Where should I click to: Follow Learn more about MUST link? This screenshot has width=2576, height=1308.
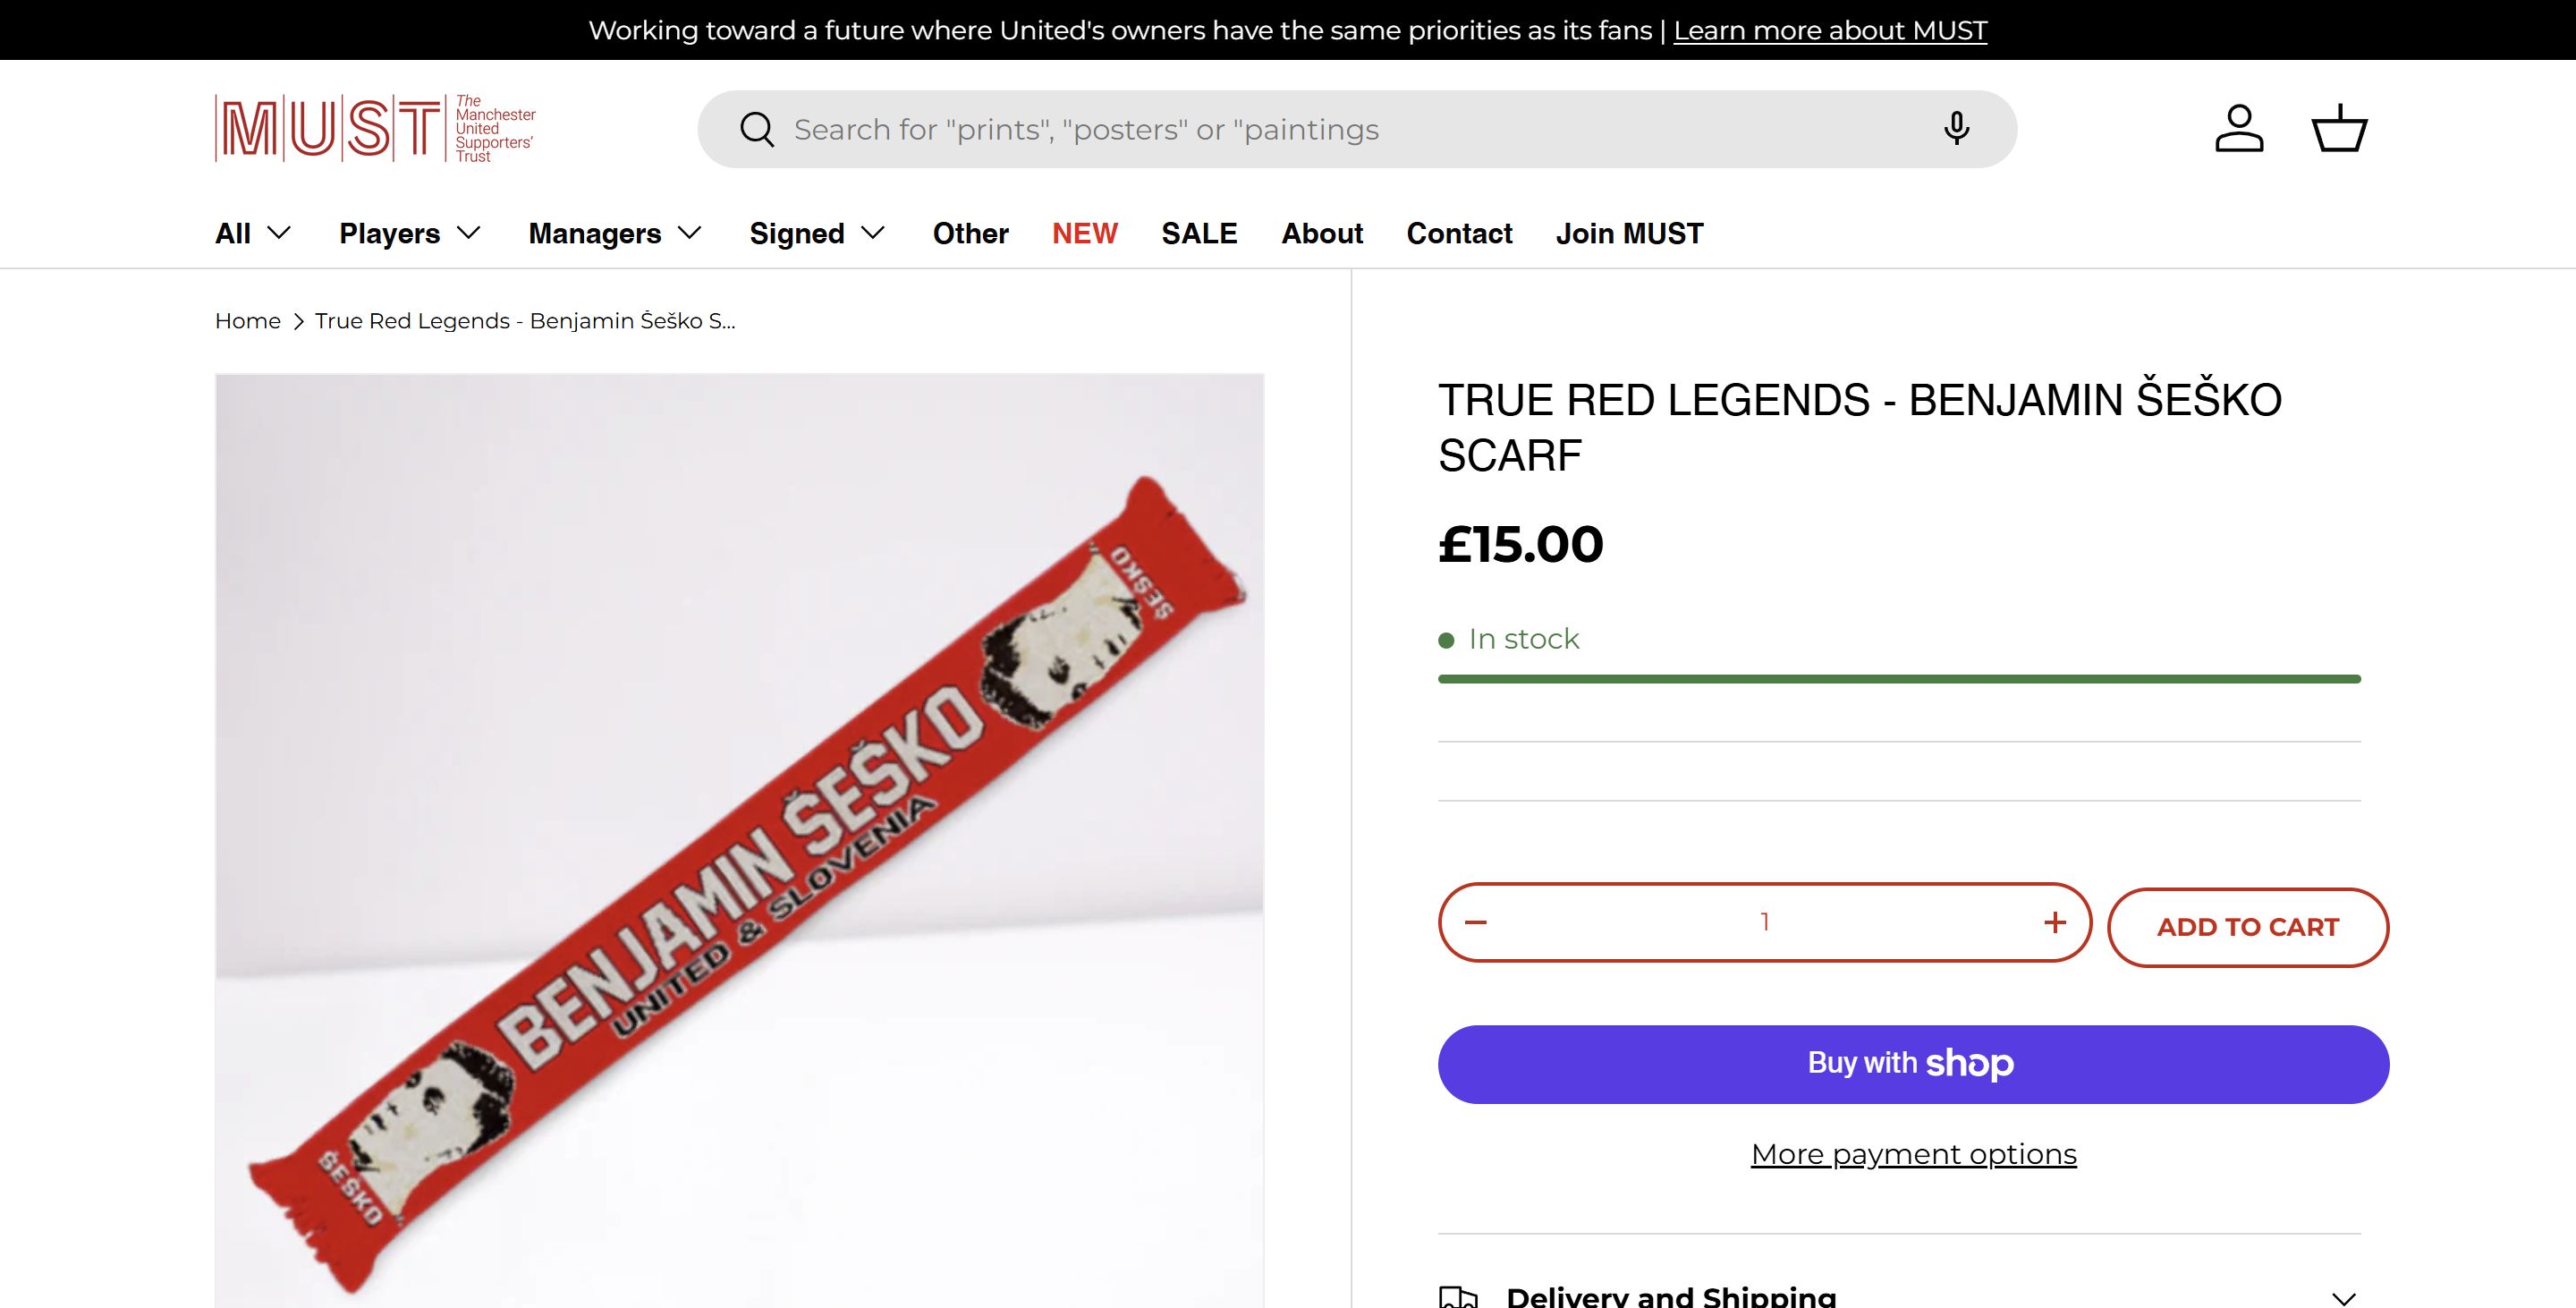pyautogui.click(x=1830, y=30)
